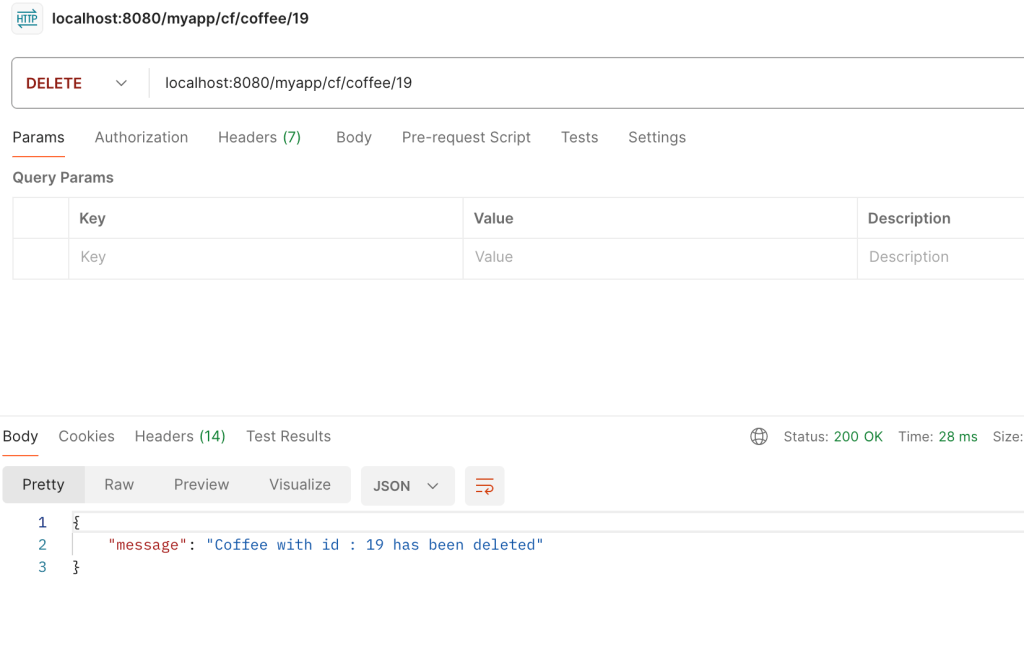Show the Preview response view
1024x671 pixels.
click(x=201, y=485)
